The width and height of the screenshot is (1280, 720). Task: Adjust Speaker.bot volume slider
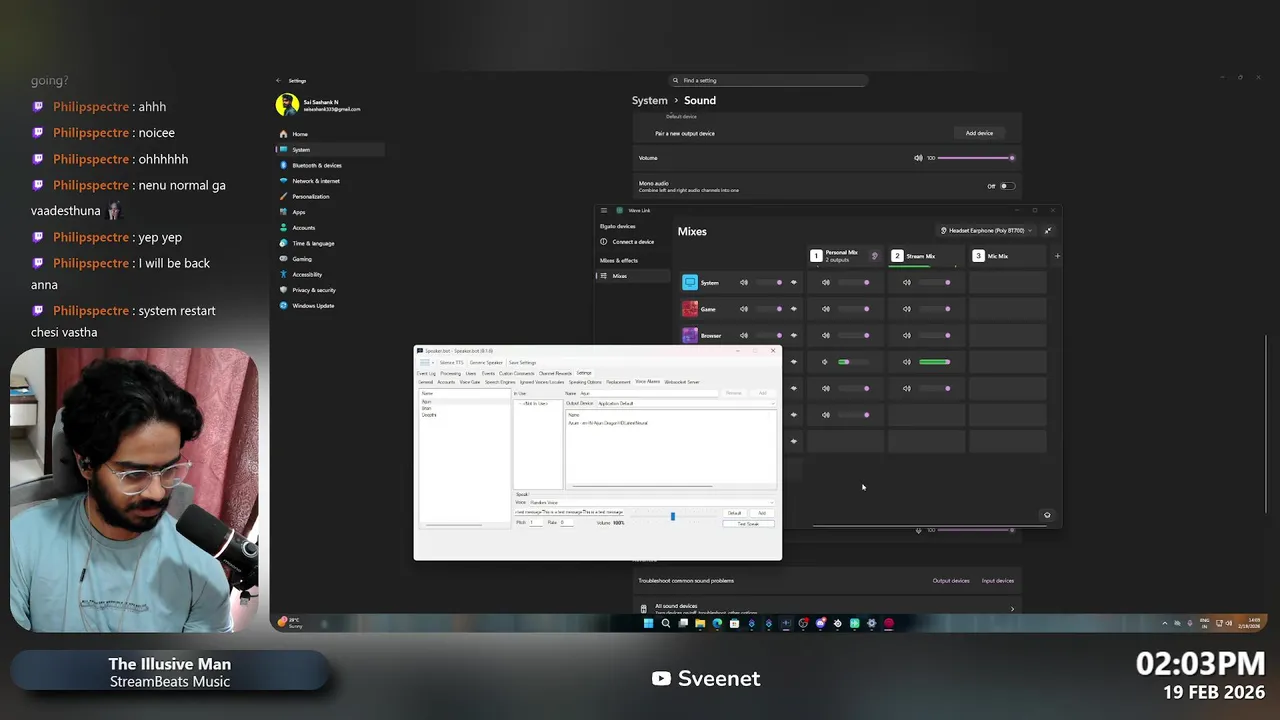point(673,516)
